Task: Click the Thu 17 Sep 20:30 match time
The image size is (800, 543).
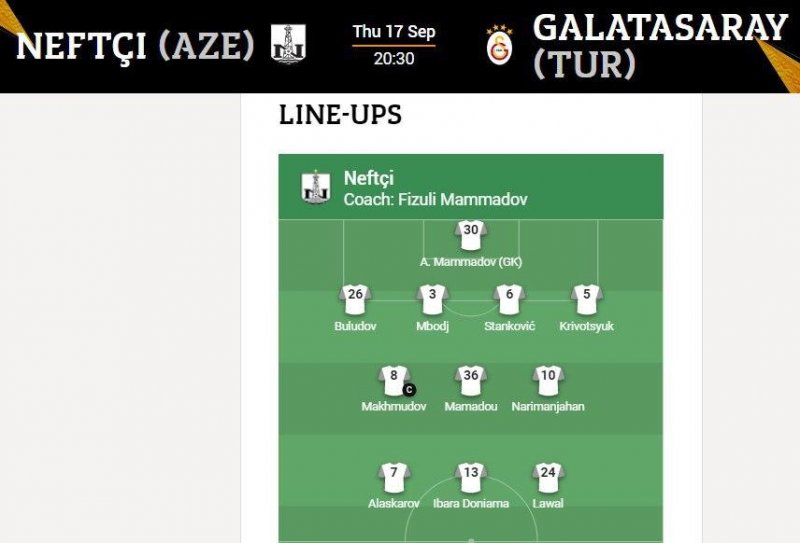Action: coord(394,45)
